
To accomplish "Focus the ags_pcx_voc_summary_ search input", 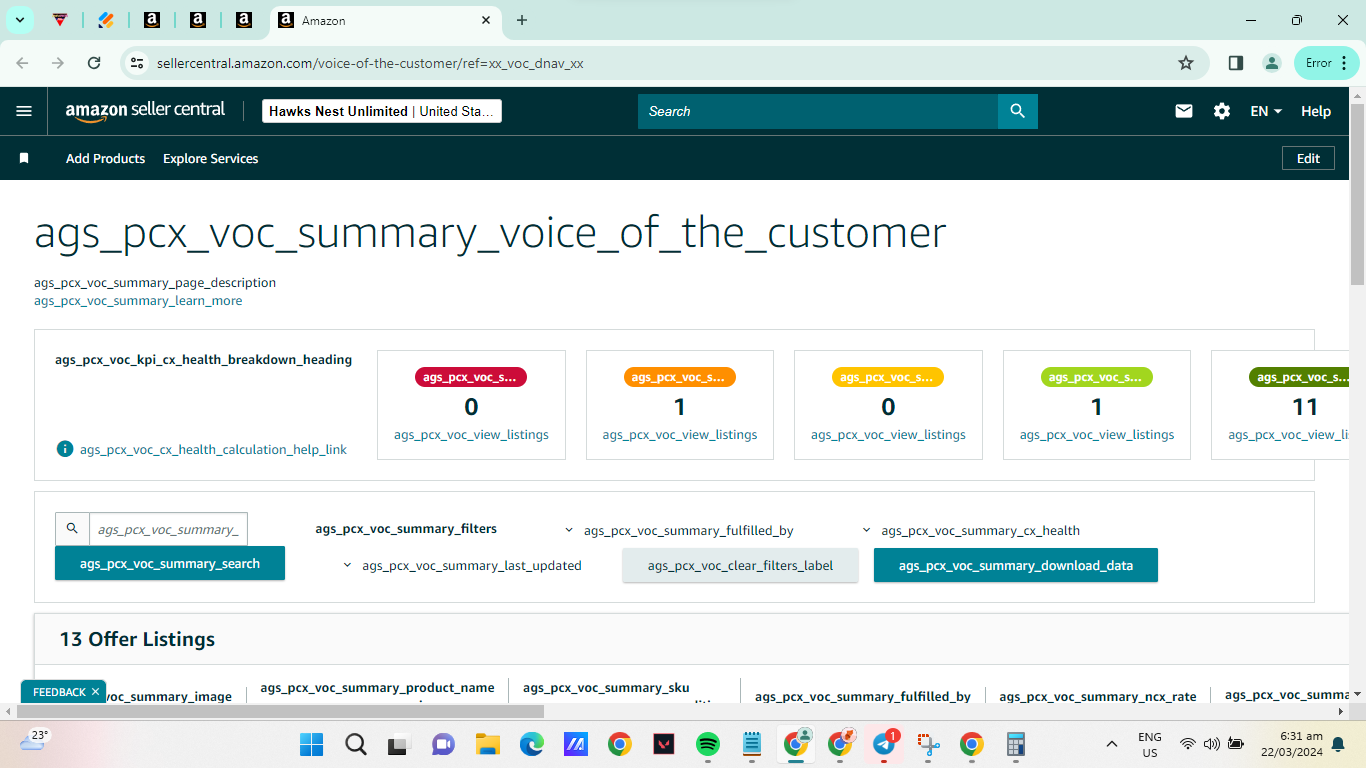I will point(168,529).
